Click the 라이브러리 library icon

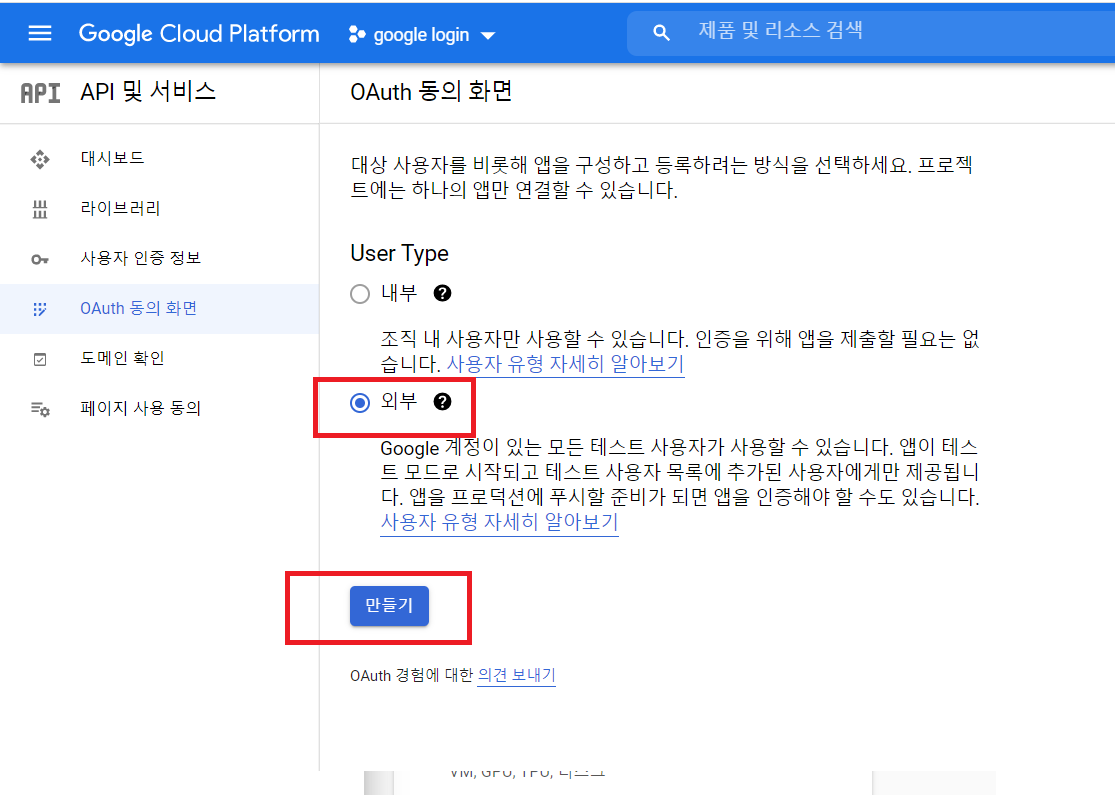(x=40, y=209)
